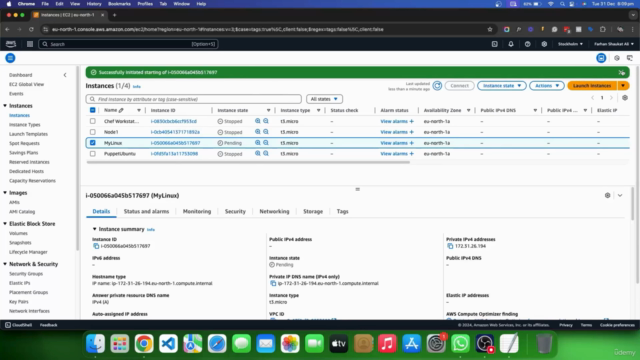Uncheck the MyLinux instance checkbox
Viewport: 640px width, 360px height.
[x=93, y=143]
